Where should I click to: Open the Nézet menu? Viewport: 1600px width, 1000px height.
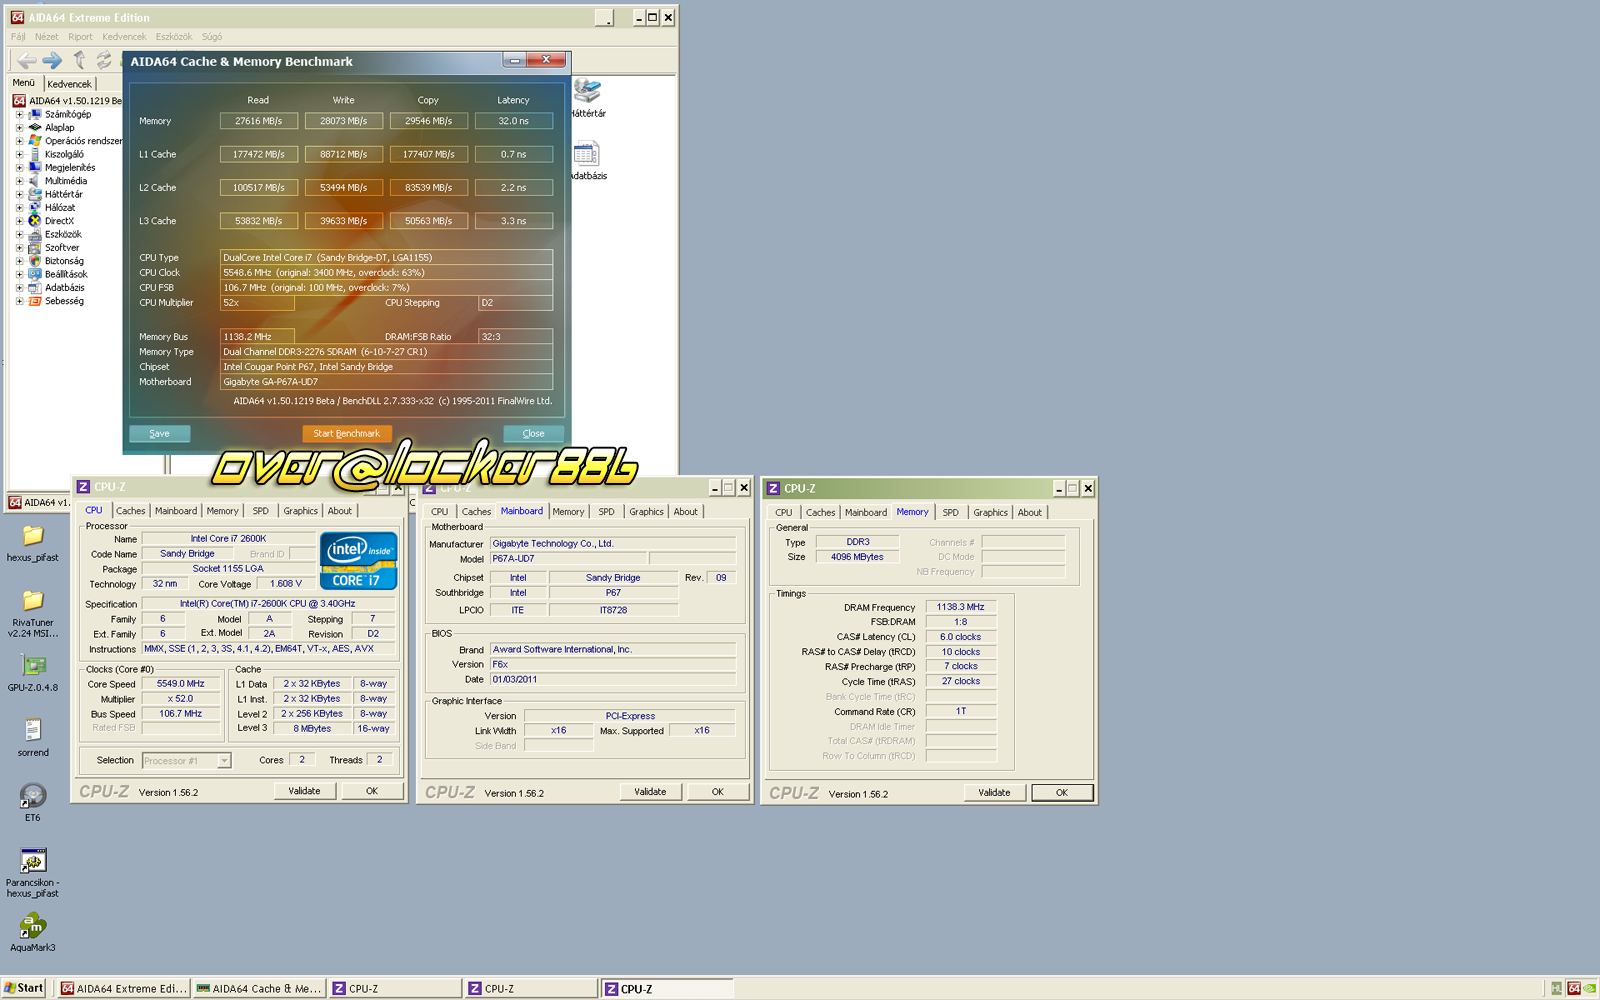47,37
